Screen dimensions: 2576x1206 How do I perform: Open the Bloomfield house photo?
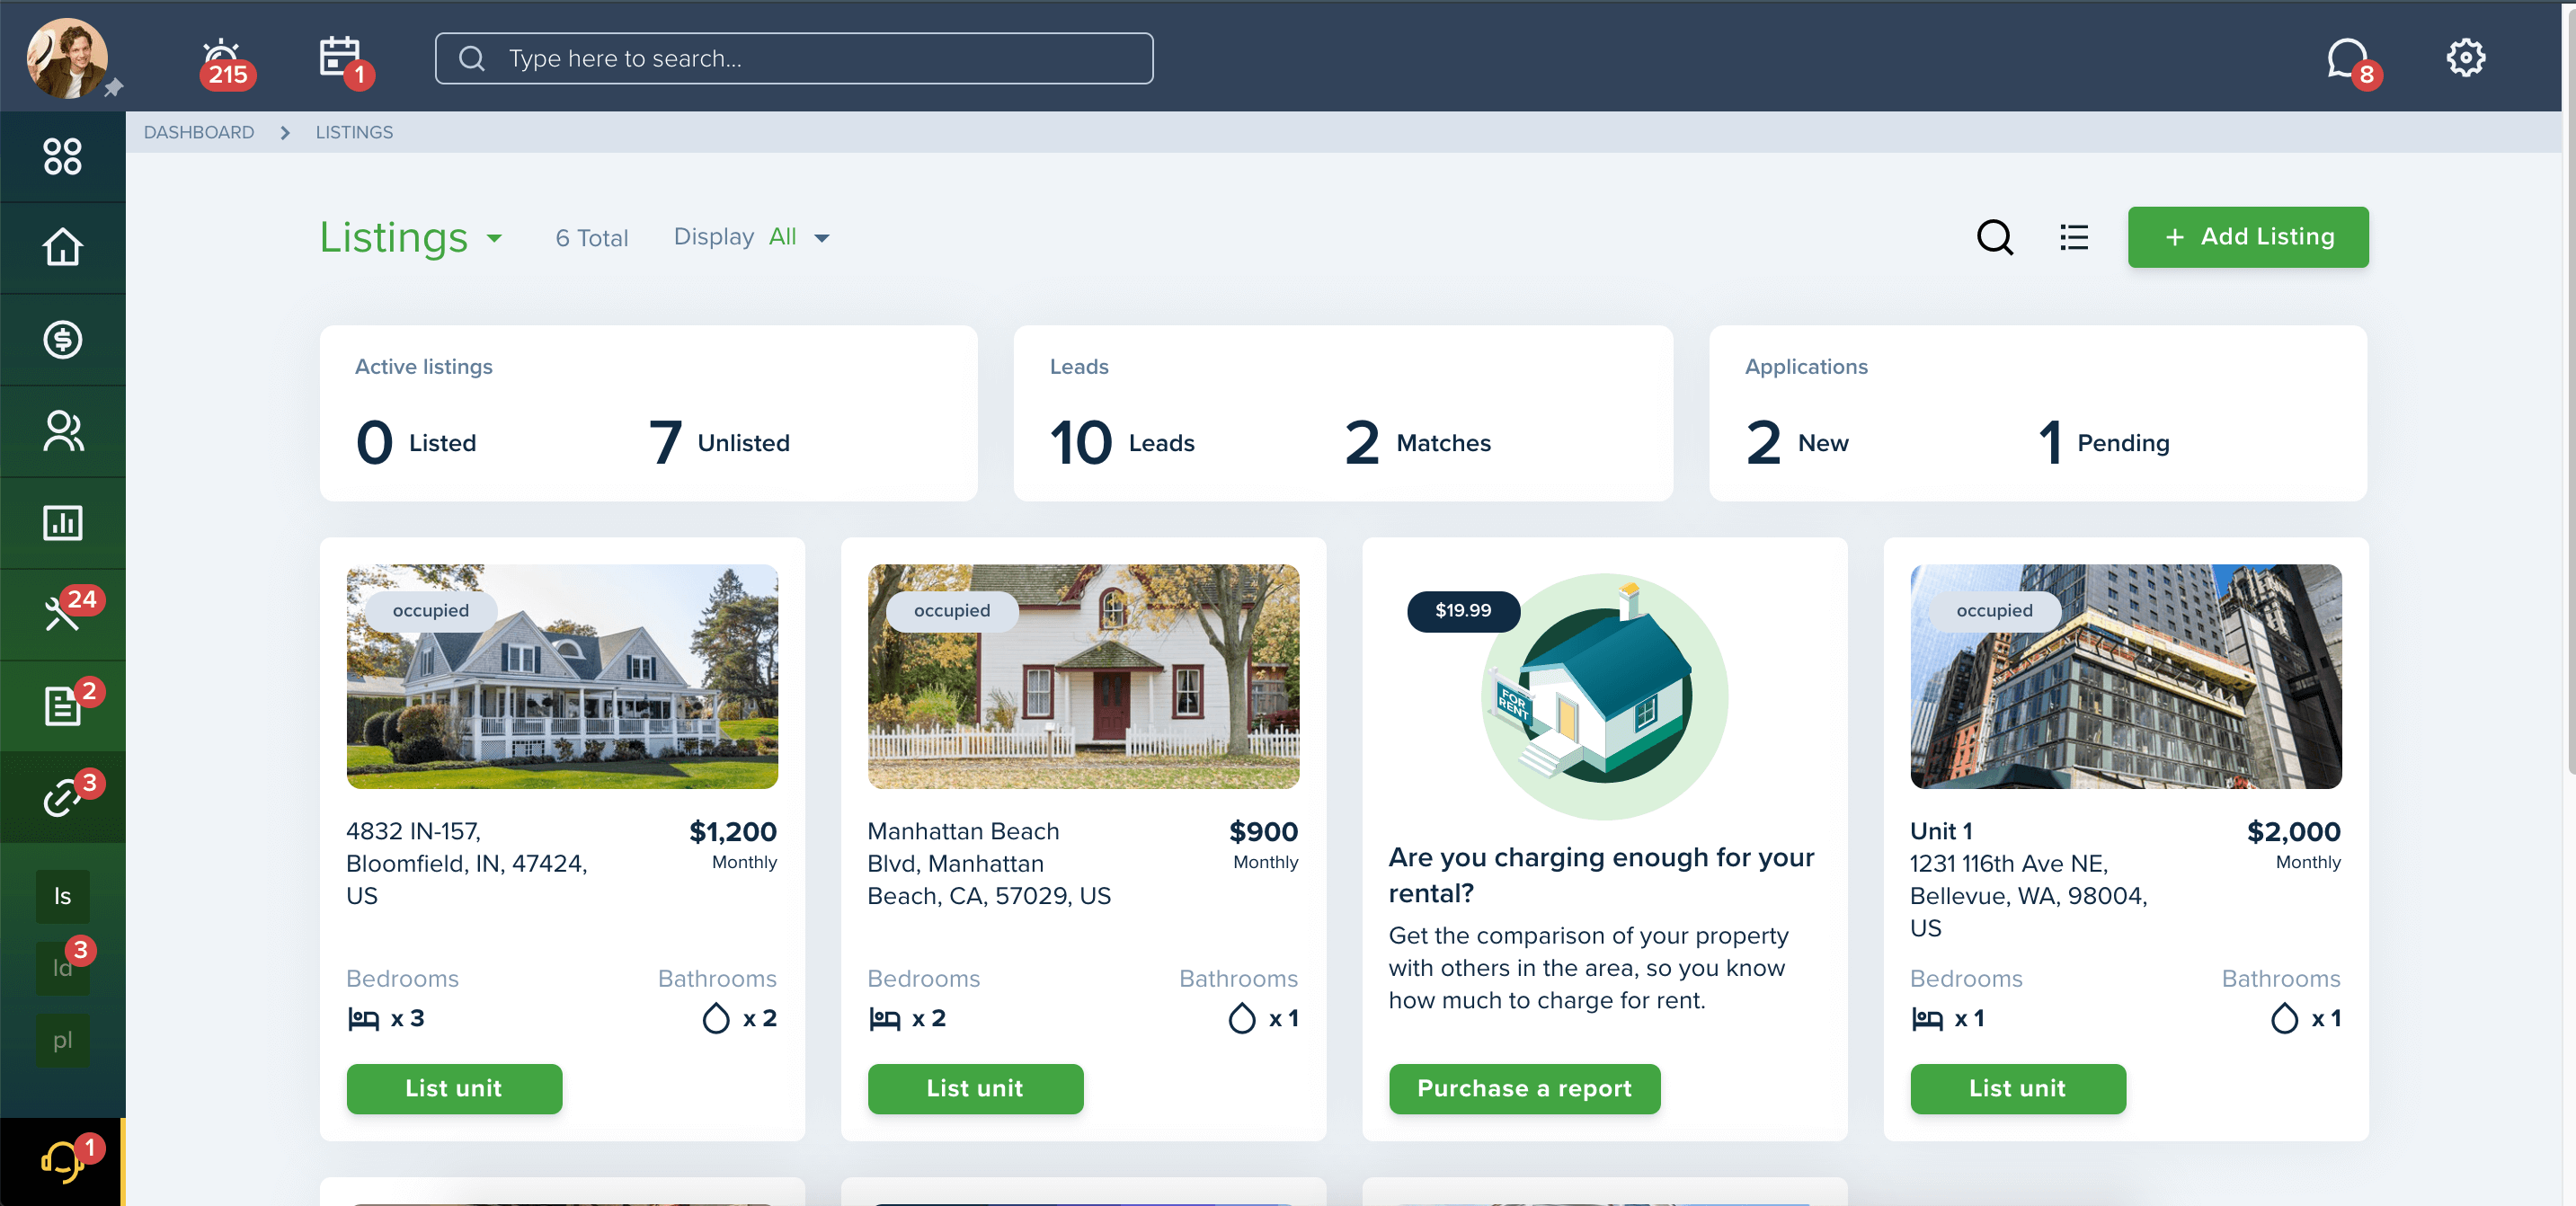click(x=562, y=676)
